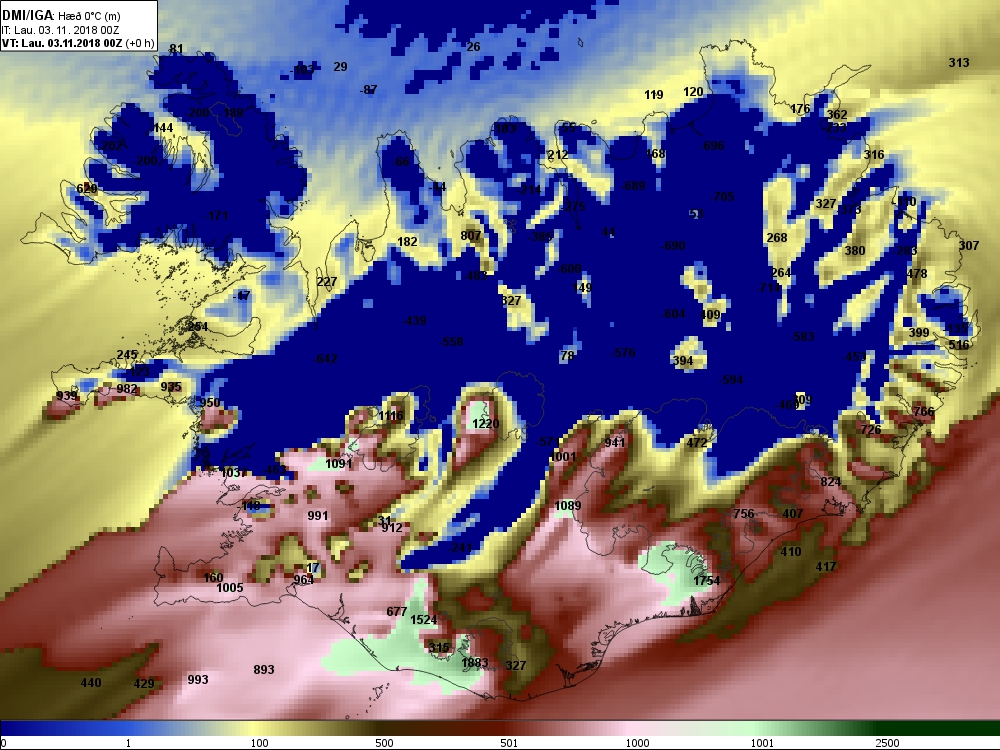Click the "DMI/IGA: Hæð 0°C (m)" title text
This screenshot has width=1000, height=750.
pos(62,15)
